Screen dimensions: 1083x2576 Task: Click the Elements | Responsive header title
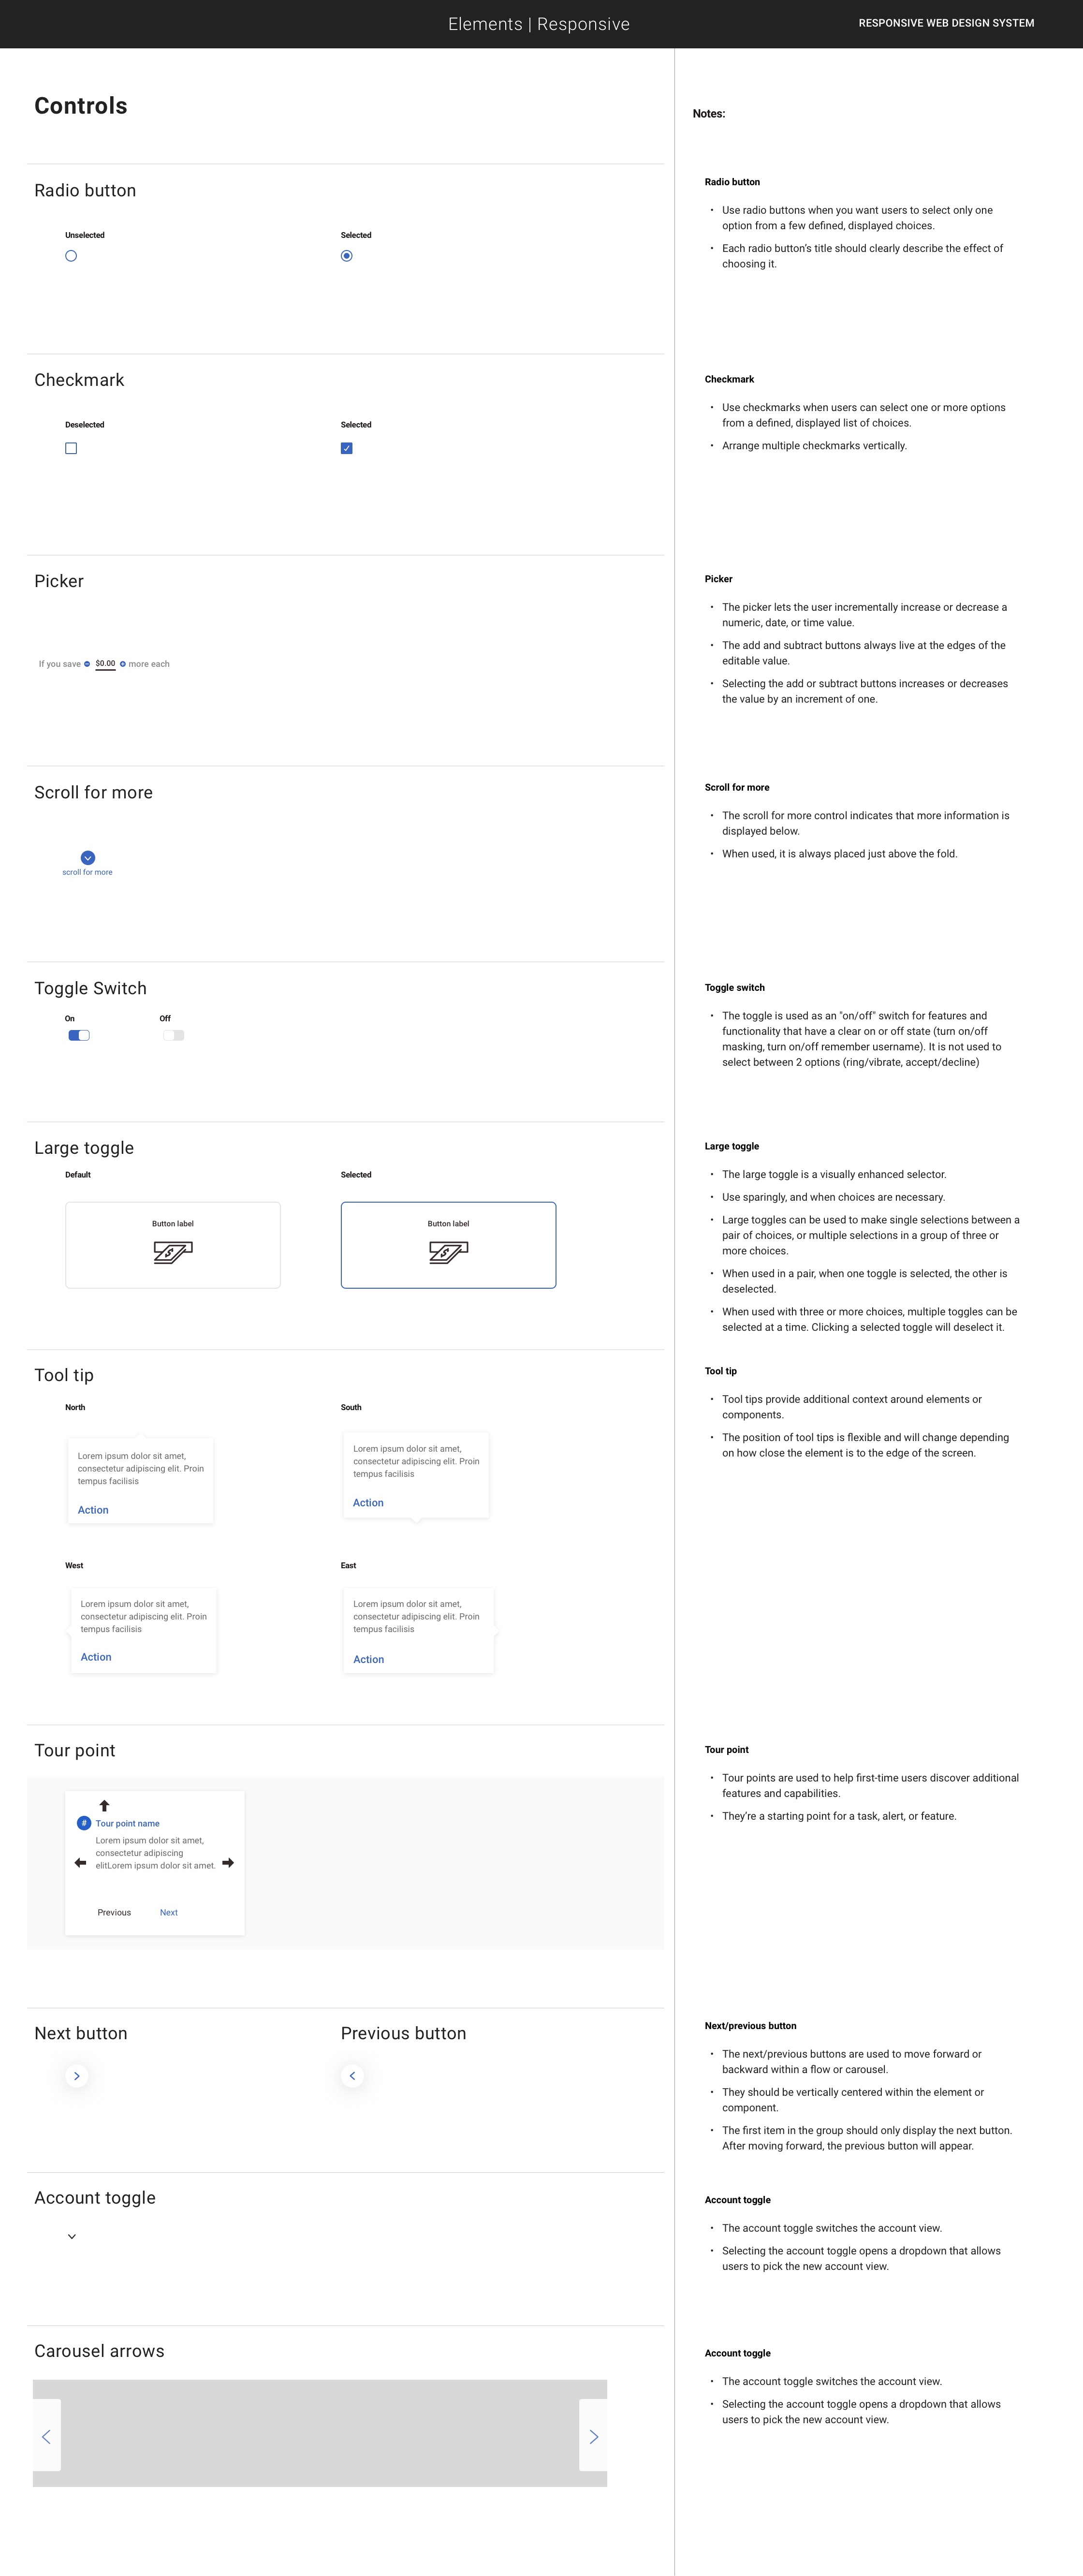pyautogui.click(x=539, y=24)
